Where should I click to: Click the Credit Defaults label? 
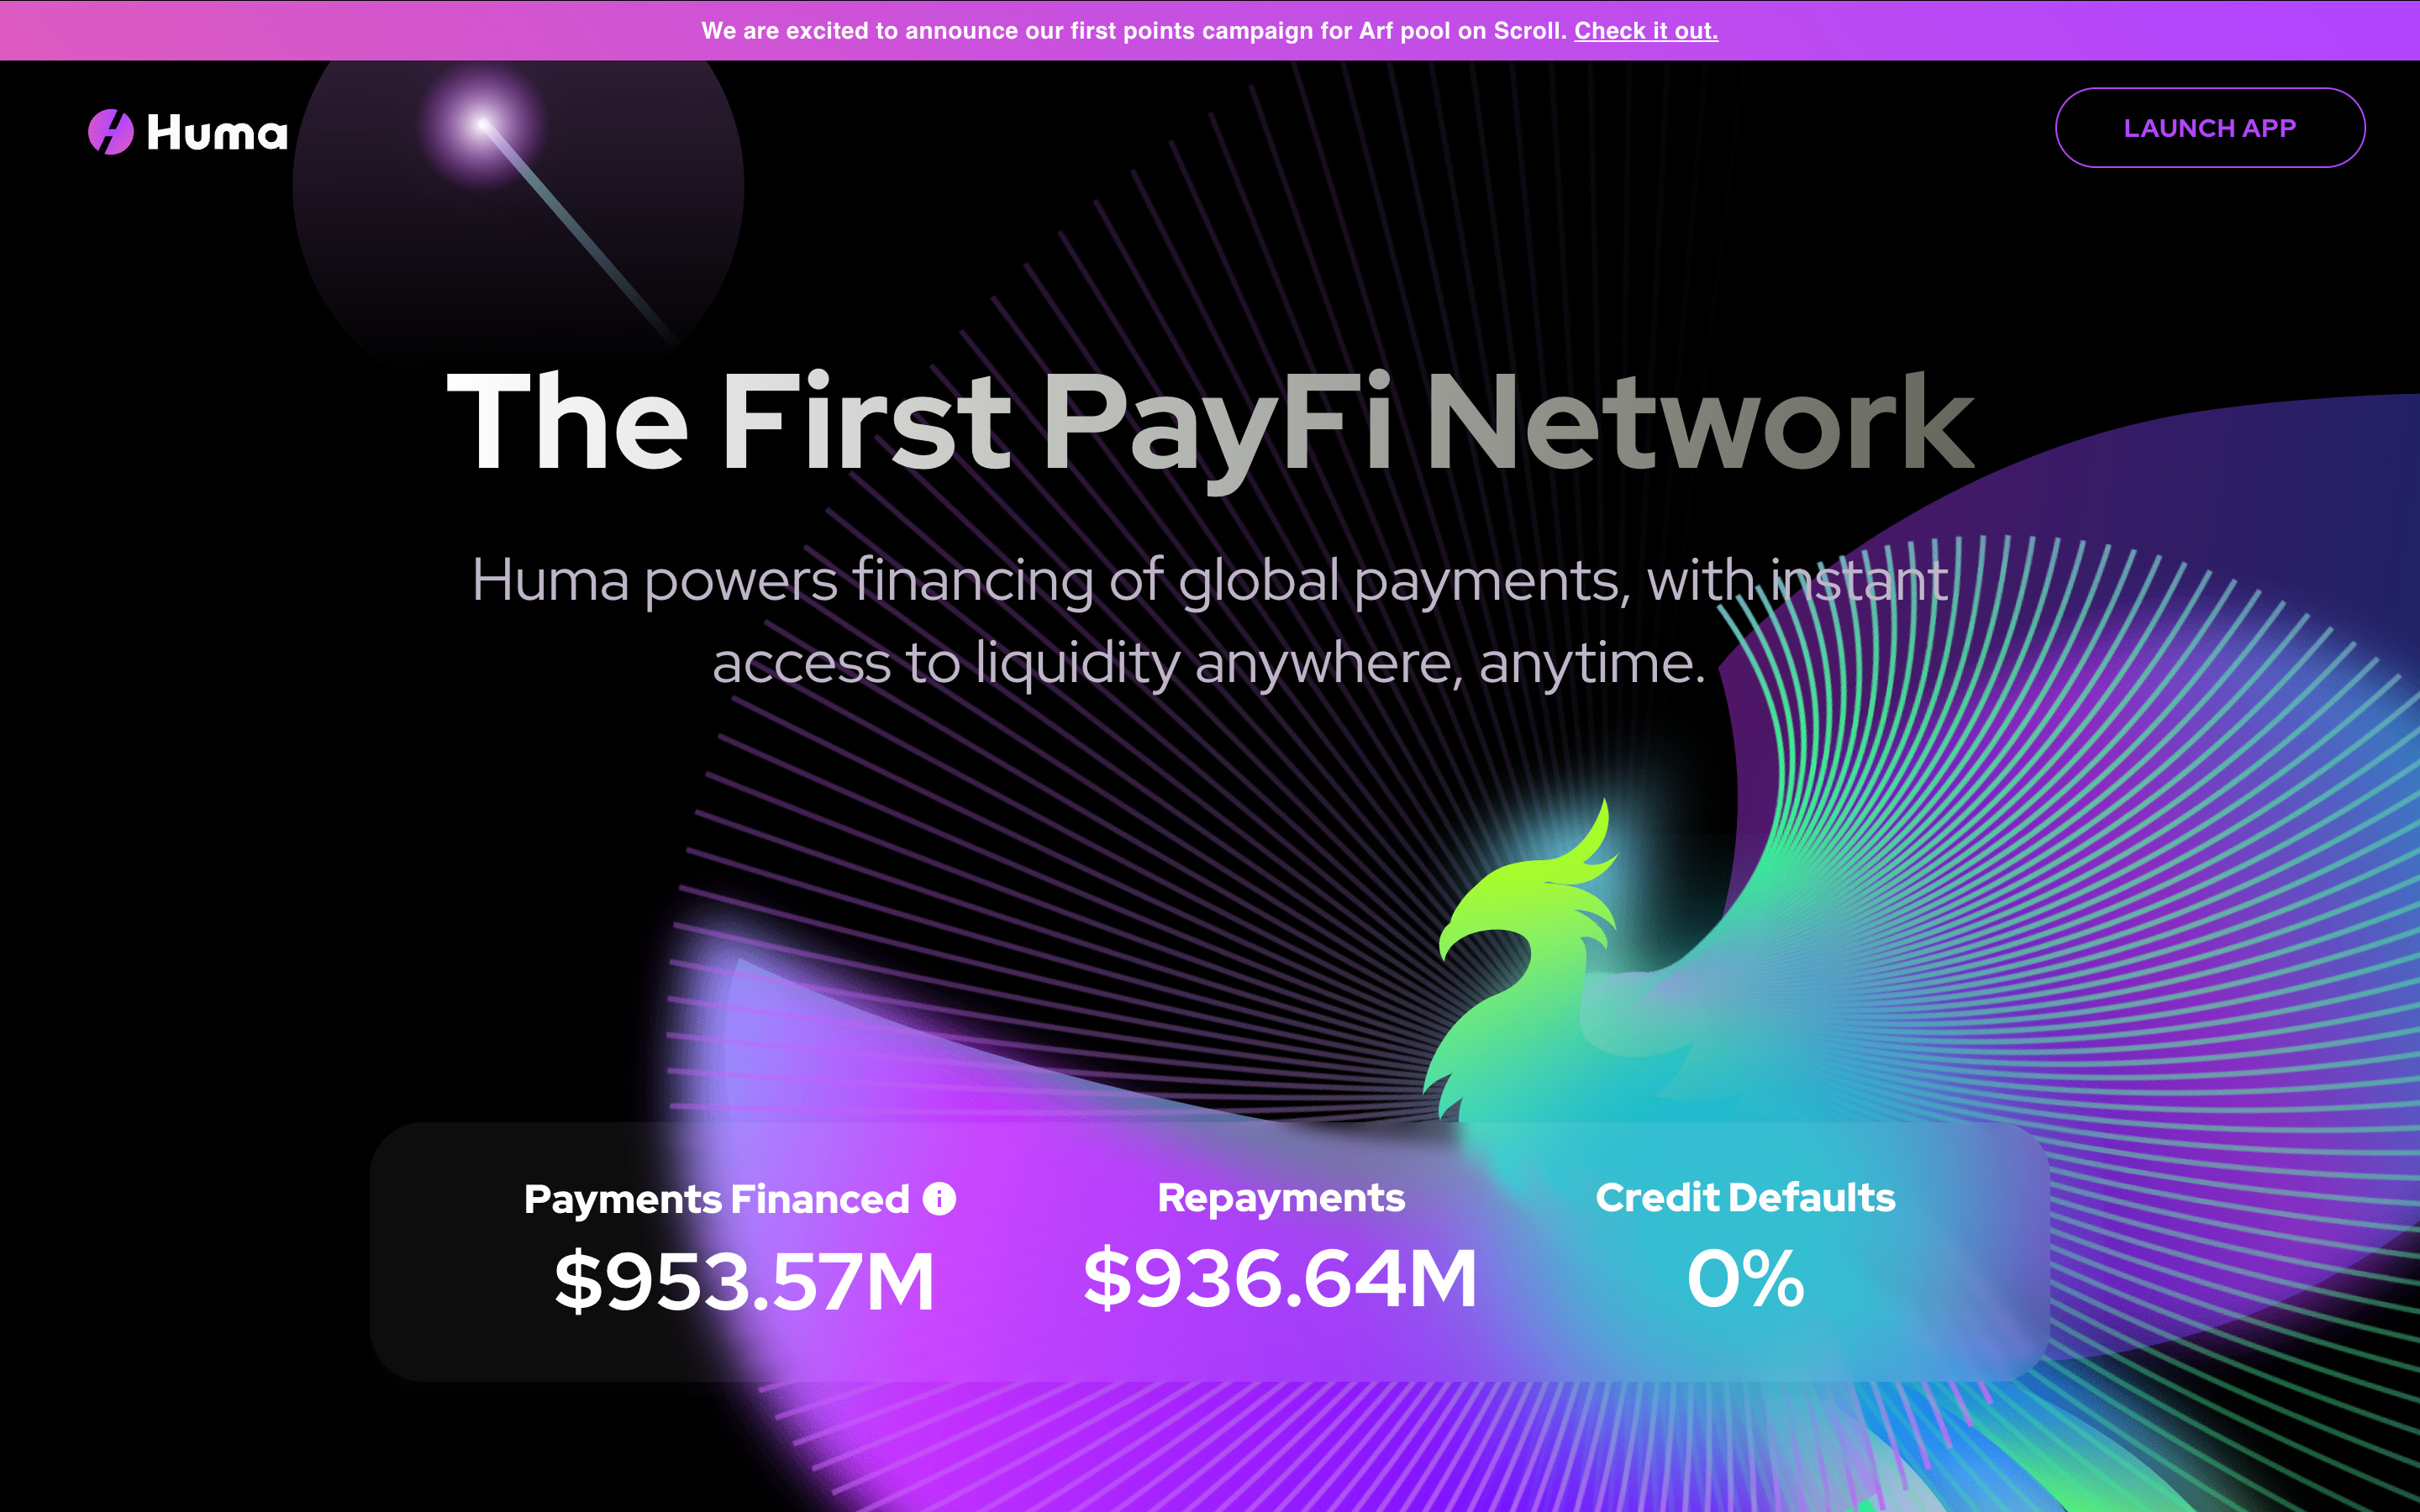1745,1197
